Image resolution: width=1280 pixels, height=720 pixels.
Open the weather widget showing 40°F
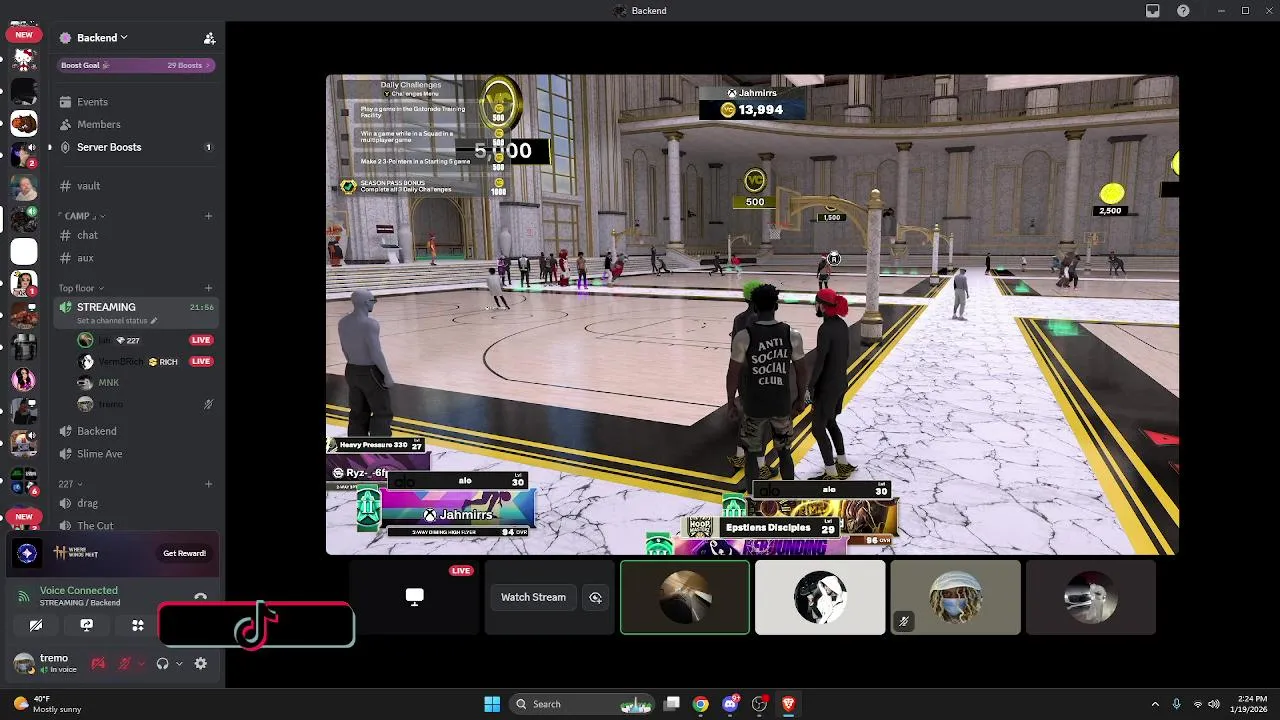(47, 704)
